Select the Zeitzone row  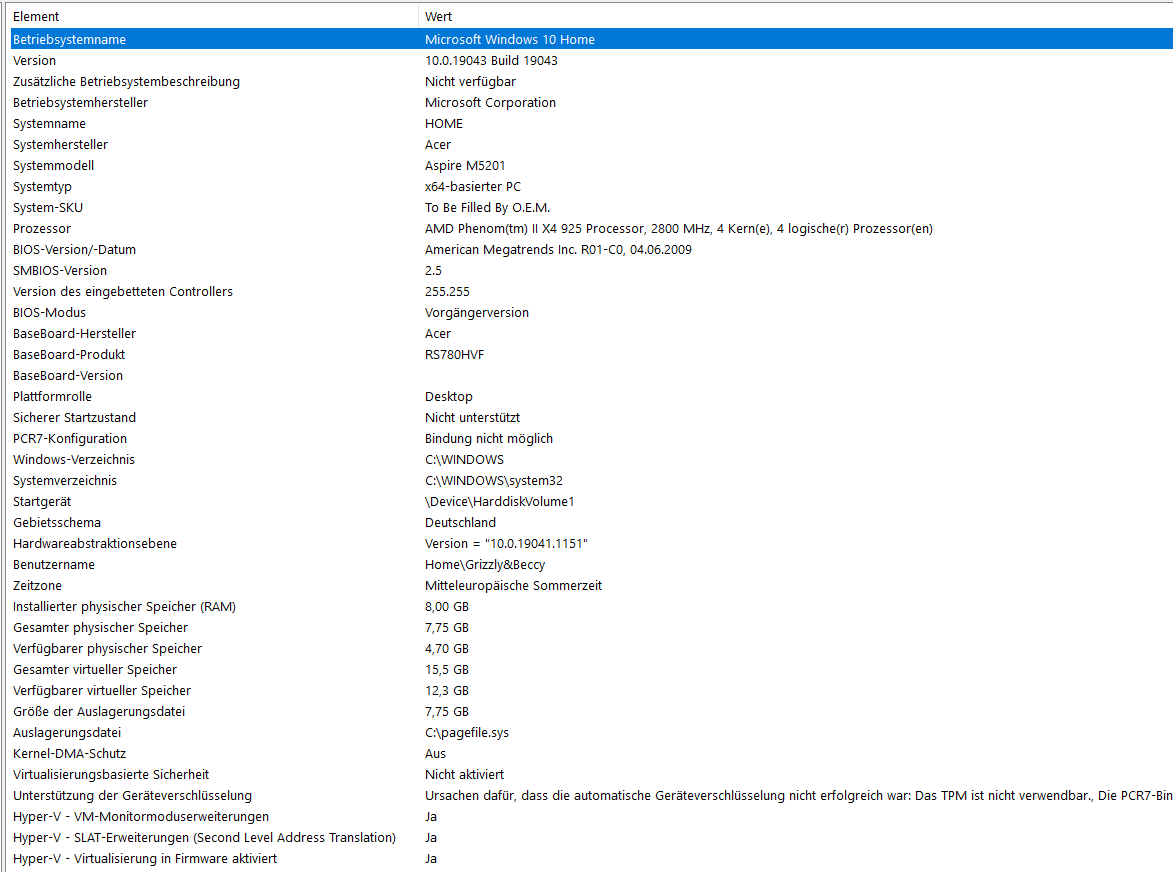coord(592,584)
